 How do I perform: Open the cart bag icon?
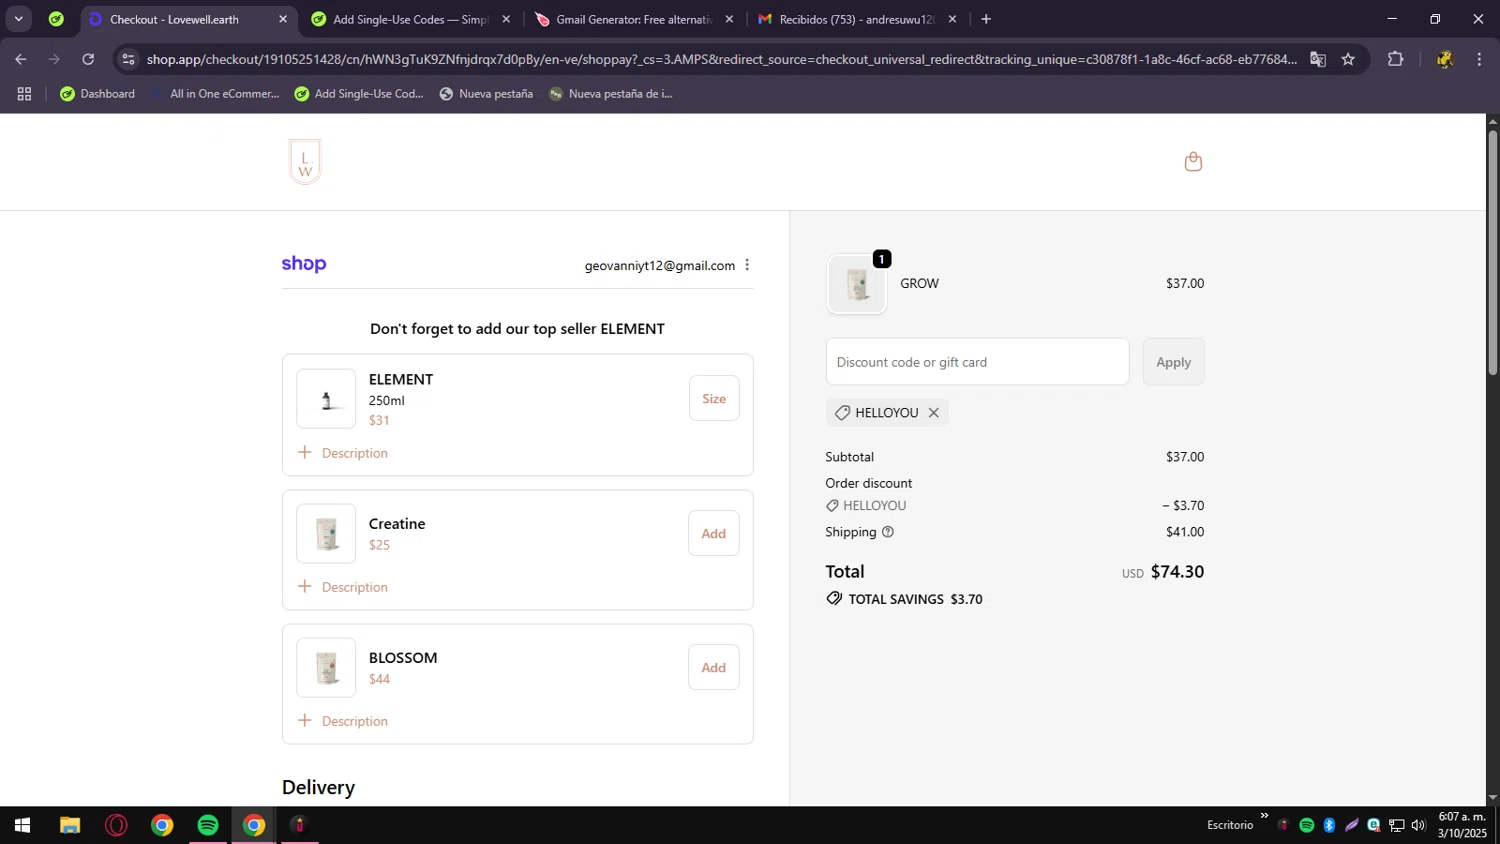1193,162
